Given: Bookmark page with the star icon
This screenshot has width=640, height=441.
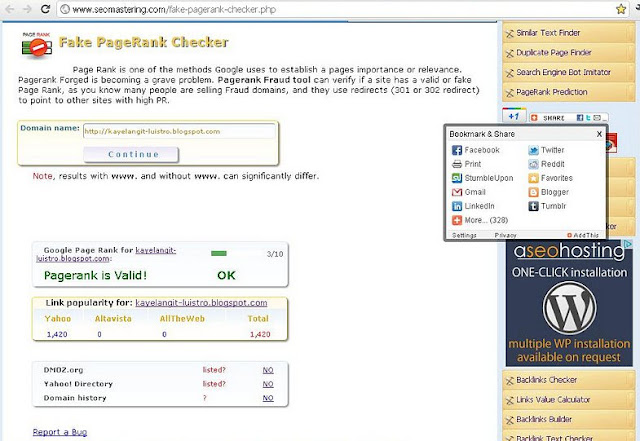Looking at the screenshot, I should tap(621, 9).
